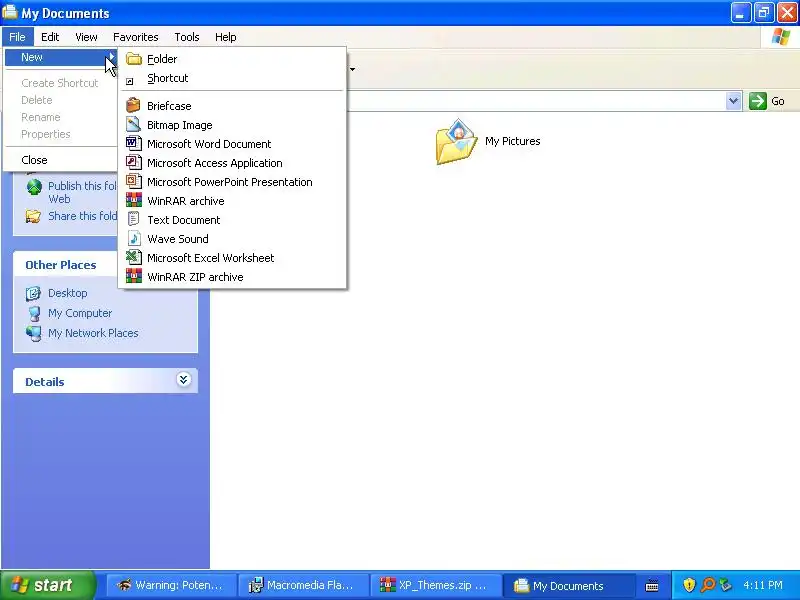Create a new Microsoft Excel Worksheet
Screen dimensions: 800x600
point(233,258)
